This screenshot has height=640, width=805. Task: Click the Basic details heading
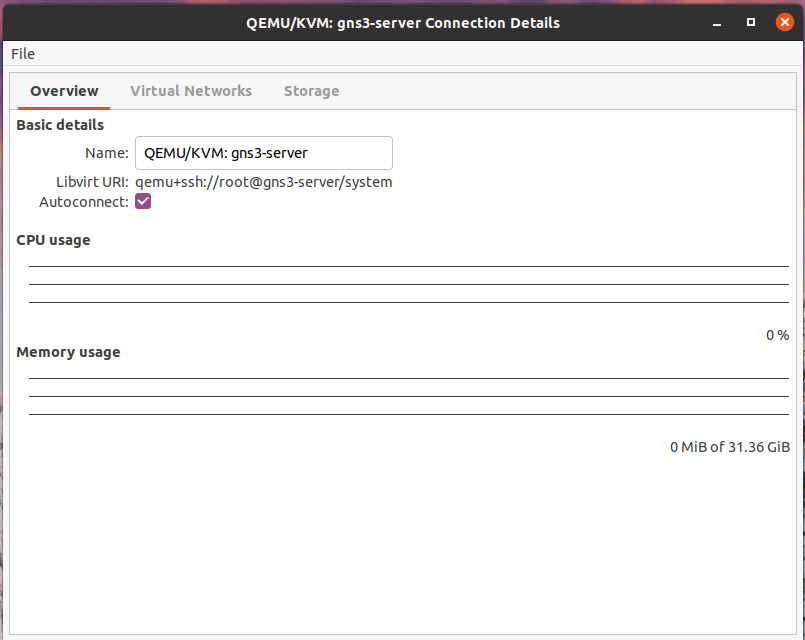(60, 125)
